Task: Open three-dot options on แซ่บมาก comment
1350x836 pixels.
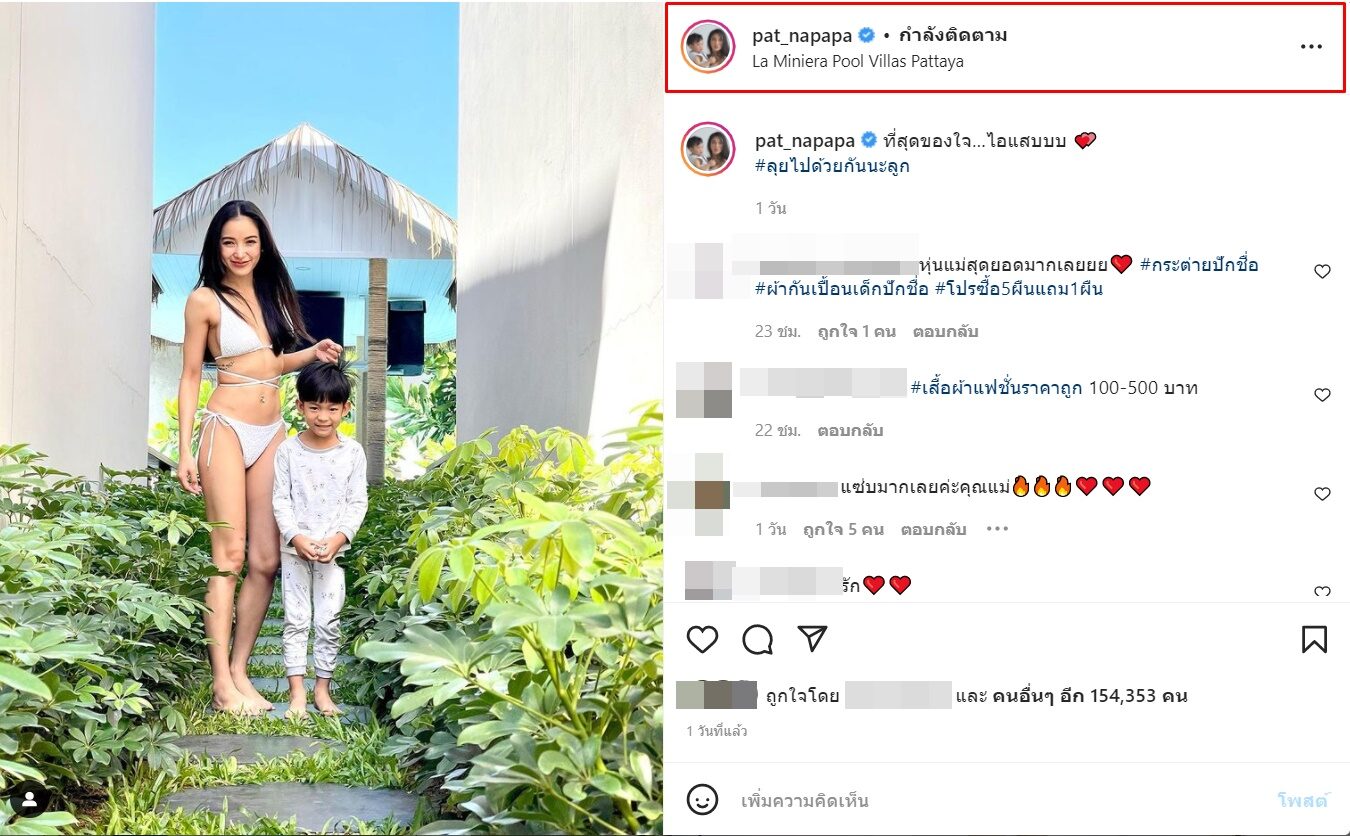Action: tap(997, 529)
